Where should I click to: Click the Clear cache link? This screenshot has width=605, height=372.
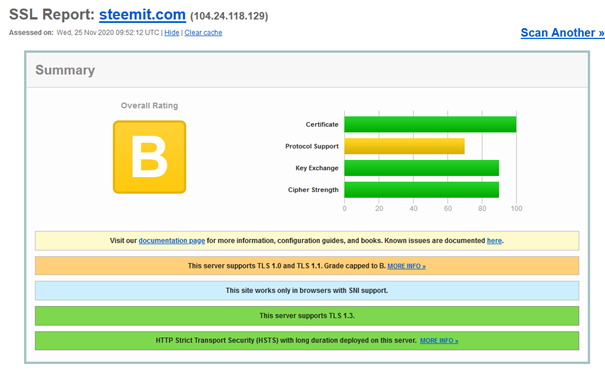coord(203,33)
